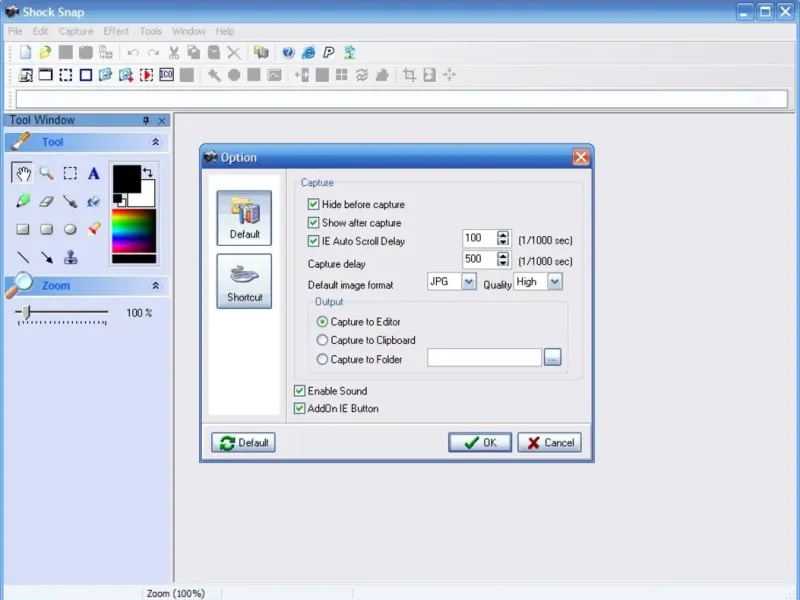Click the Internet Explorer toolbar icon
This screenshot has height=600, width=800.
point(308,52)
